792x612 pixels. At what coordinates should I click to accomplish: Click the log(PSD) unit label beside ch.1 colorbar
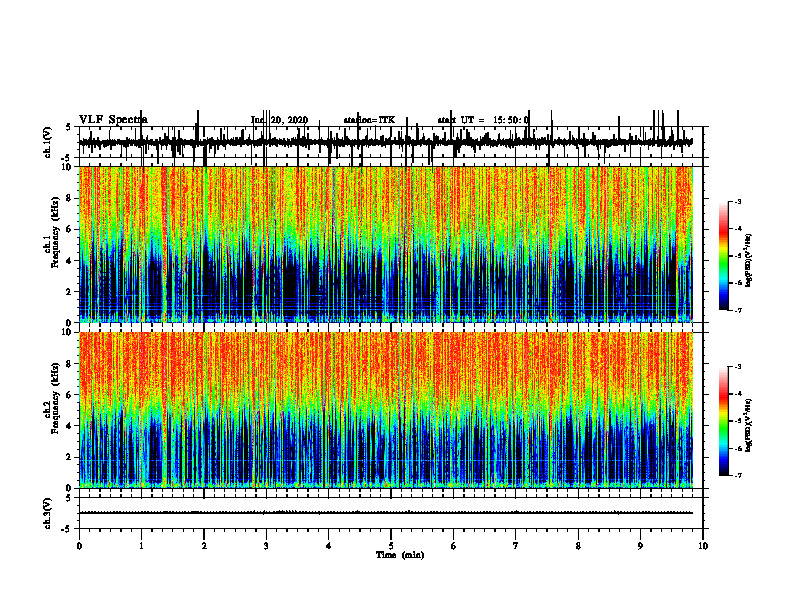tap(749, 261)
